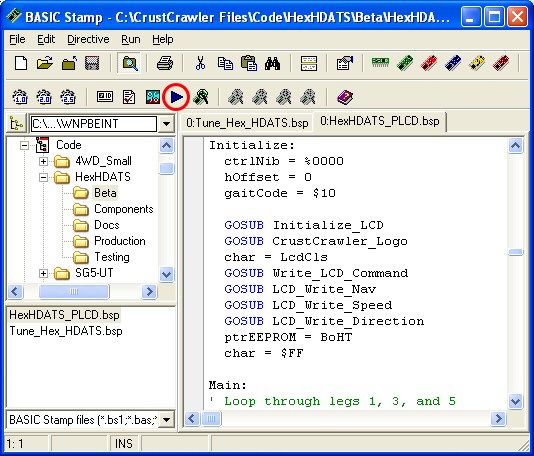Open the File menu
This screenshot has height=456, width=534.
(17, 40)
